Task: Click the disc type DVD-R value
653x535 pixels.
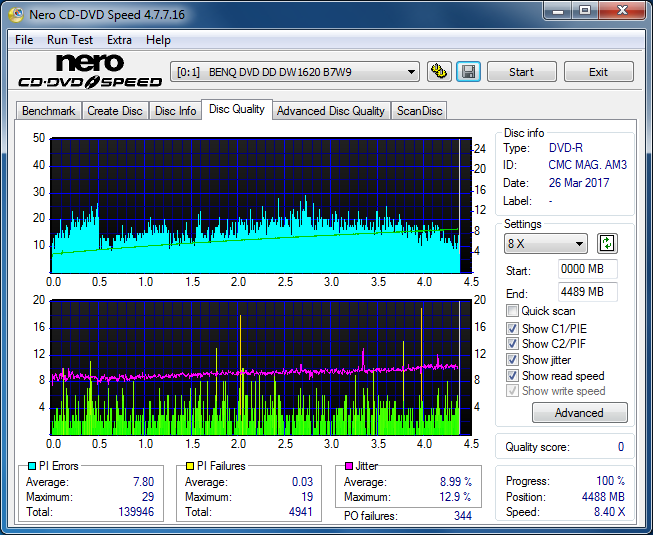Action: [x=566, y=148]
